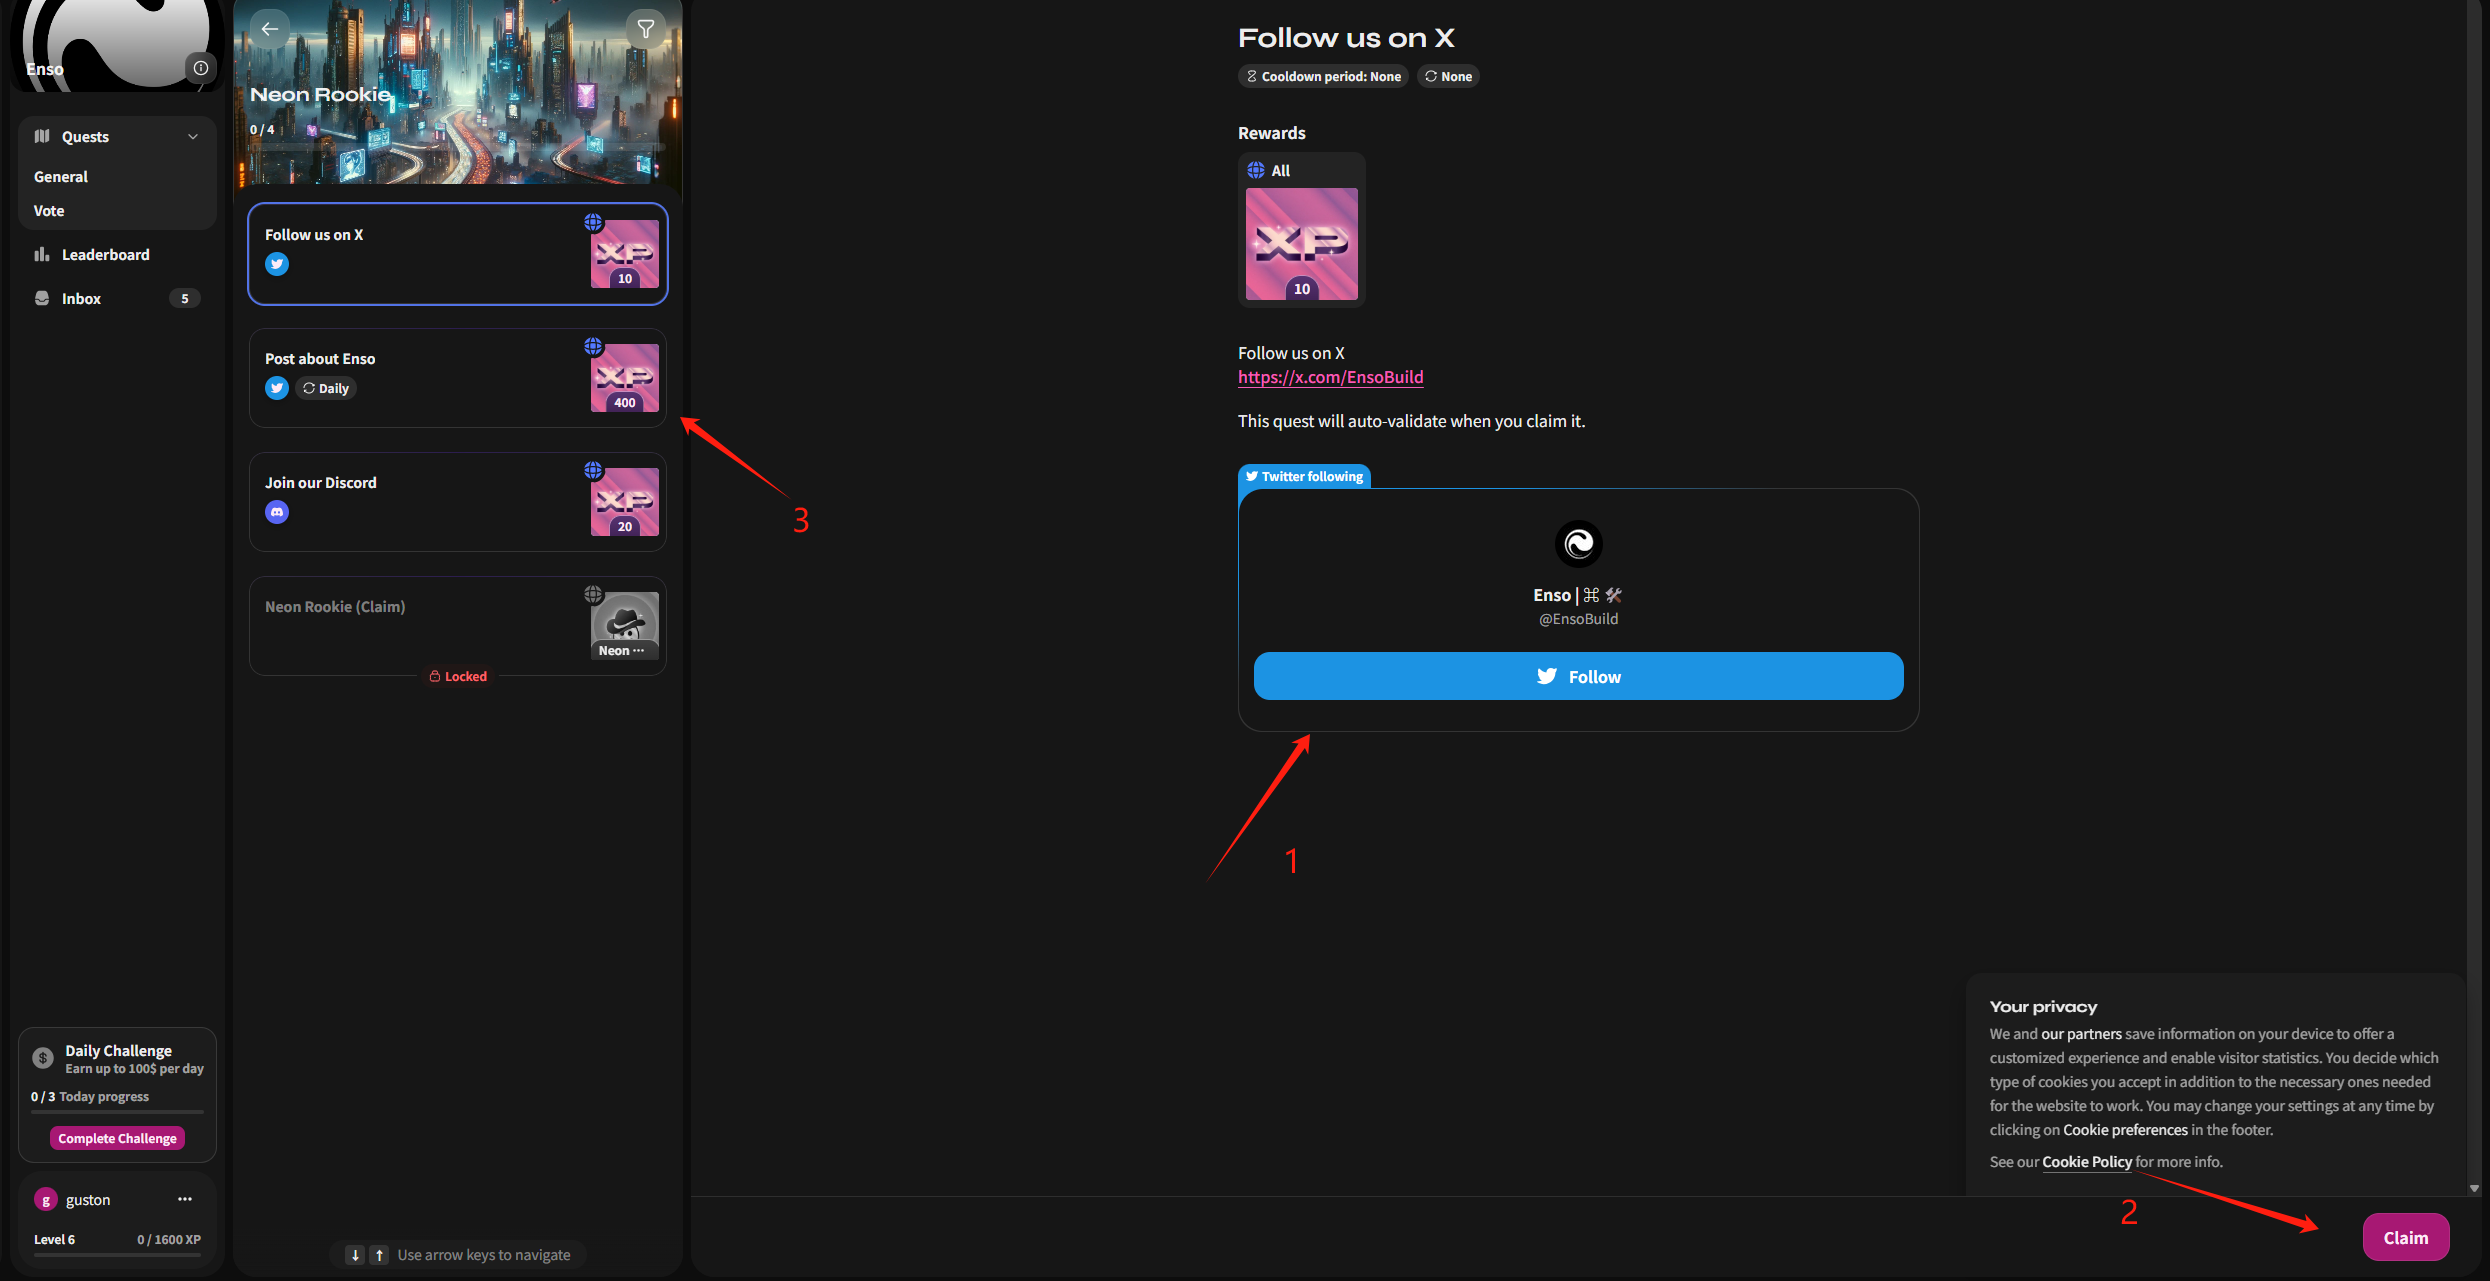Select General under Quests

point(61,177)
